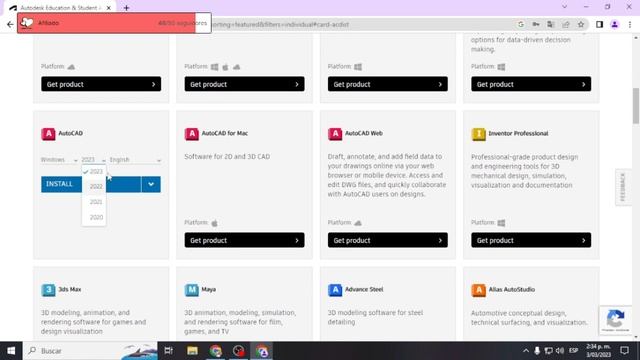Open a new browser tab

click(127, 8)
